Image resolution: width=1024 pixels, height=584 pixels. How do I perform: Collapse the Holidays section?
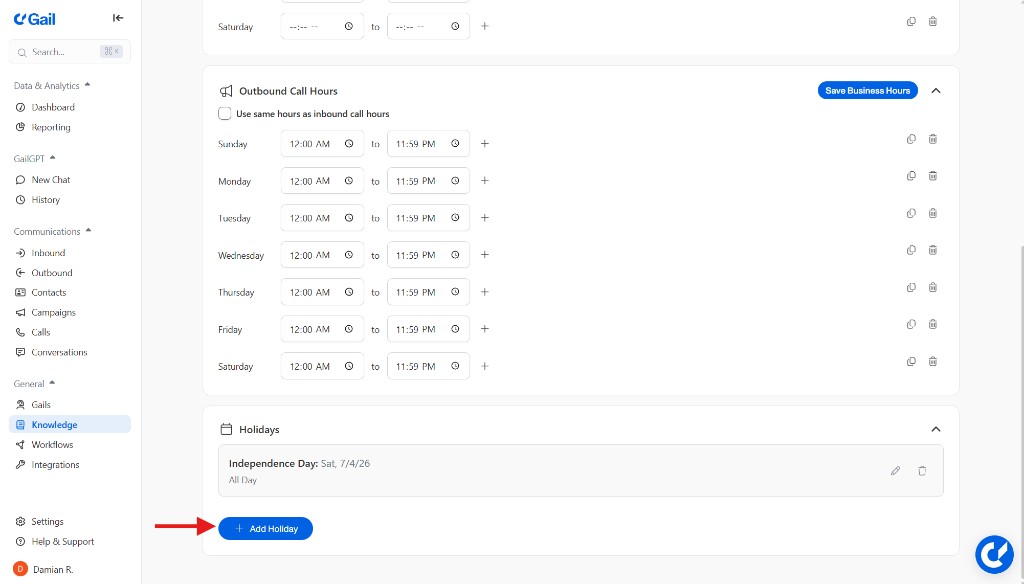coord(936,429)
